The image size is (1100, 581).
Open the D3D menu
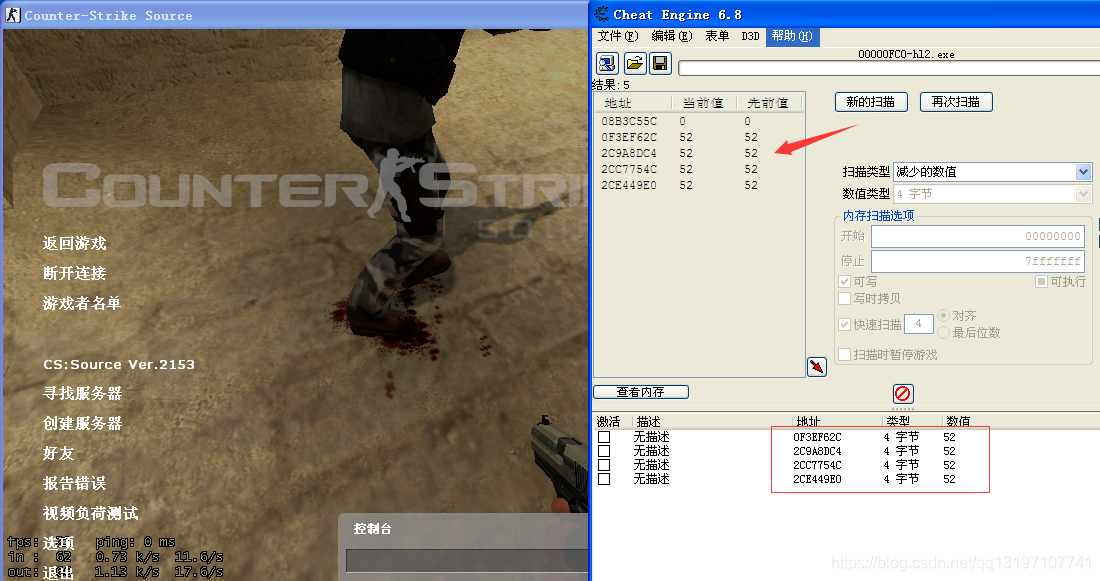[x=750, y=36]
